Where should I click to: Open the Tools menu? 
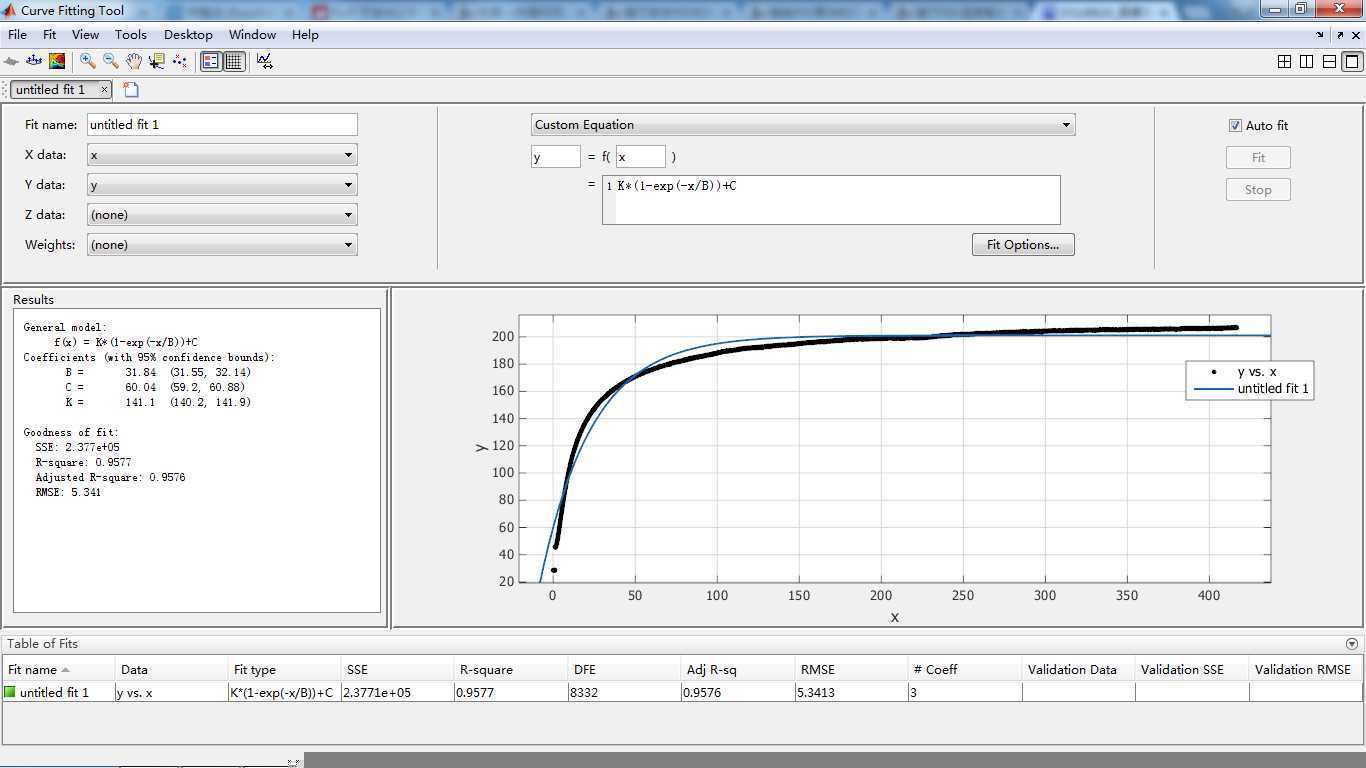[x=131, y=34]
